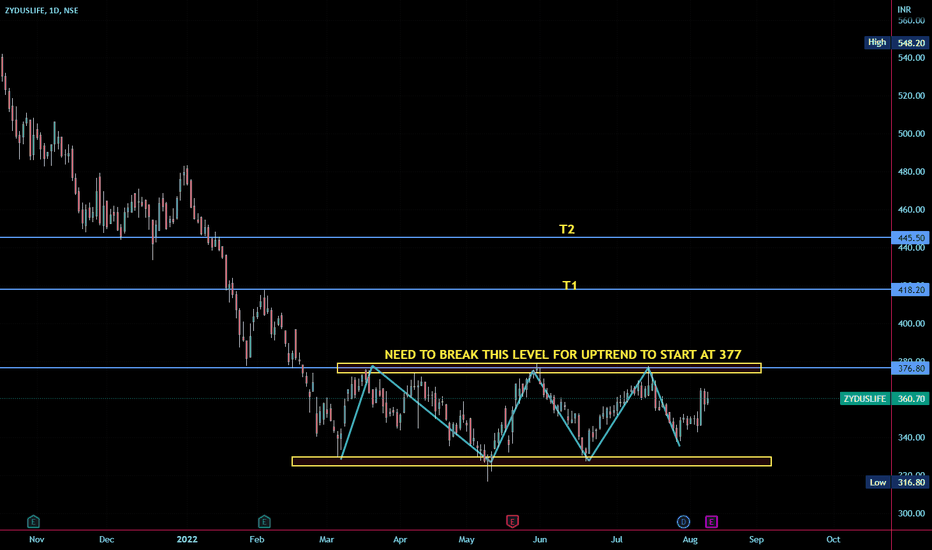Select the T1 text annotation
Image resolution: width=932 pixels, height=550 pixels.
click(569, 285)
